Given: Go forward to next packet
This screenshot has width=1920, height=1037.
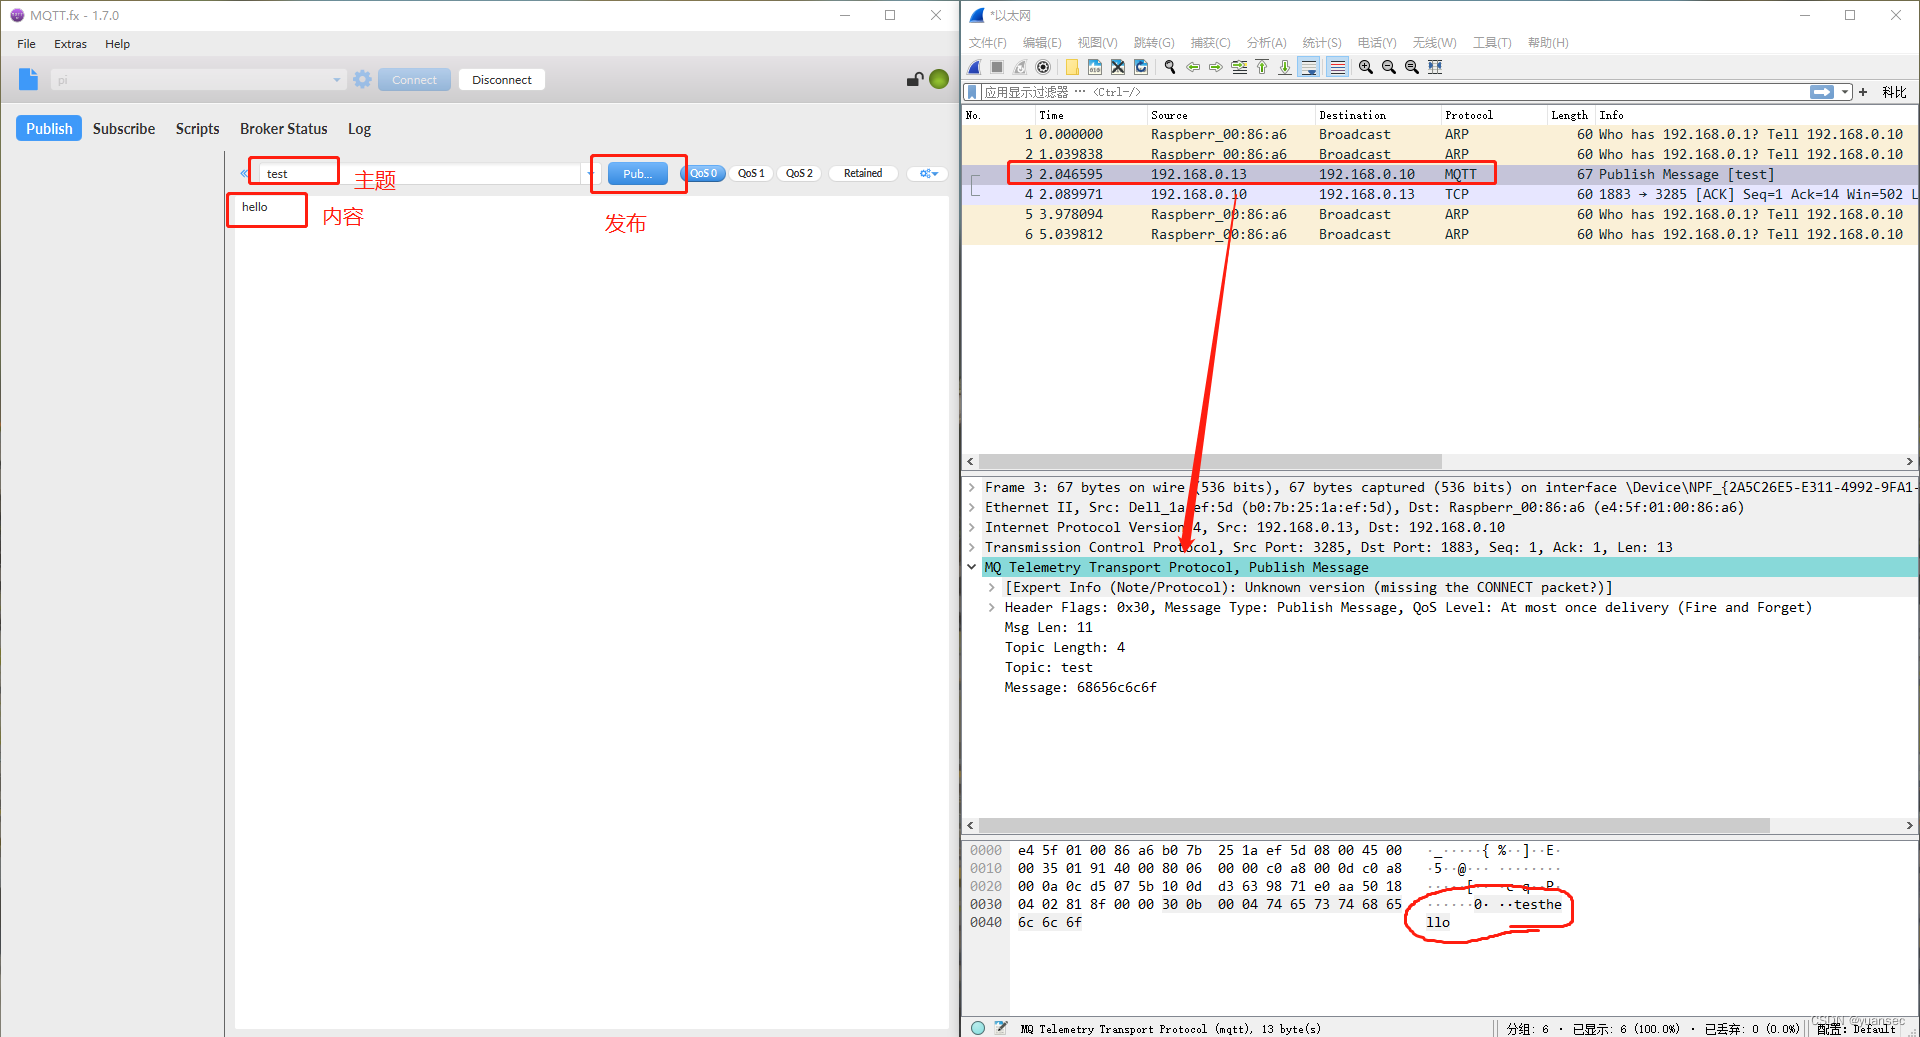Looking at the screenshot, I should click(1216, 67).
